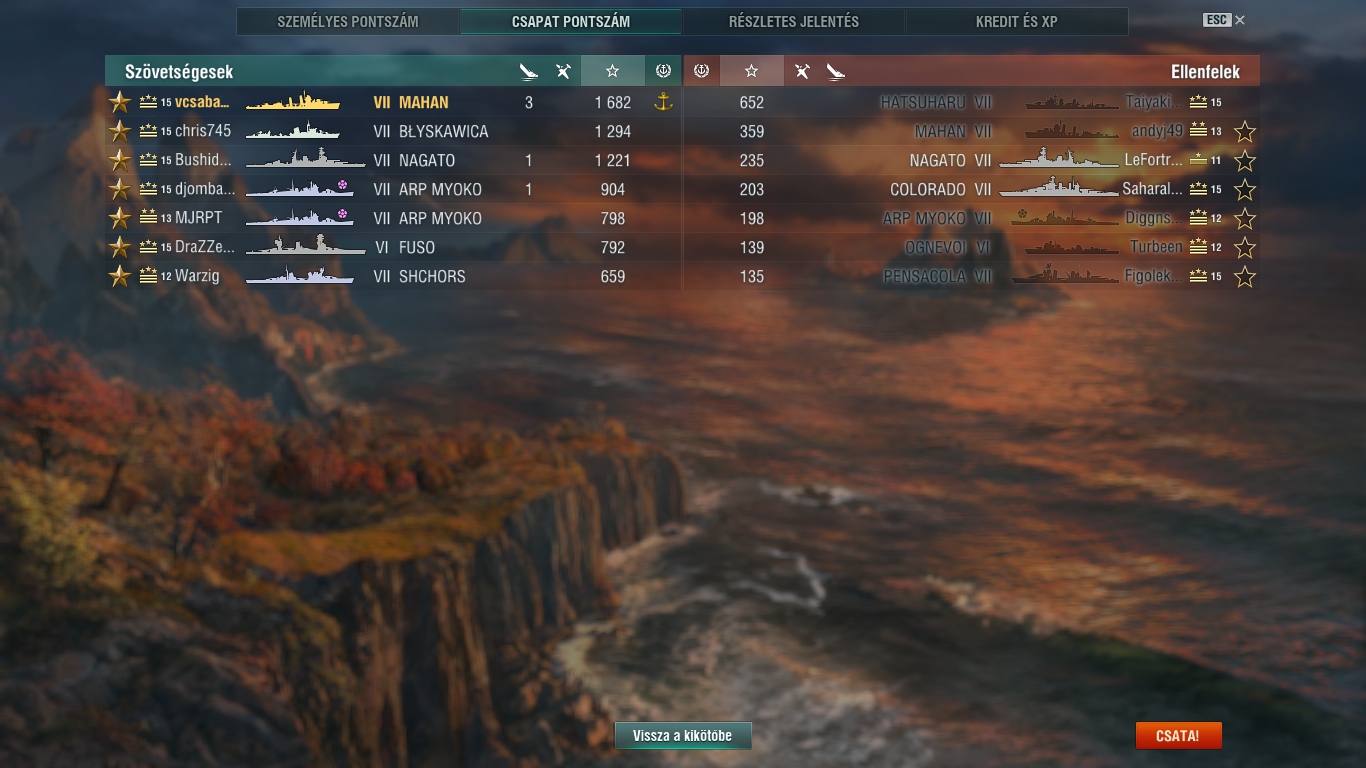
Task: Sort enemies by base capture icon
Action: coord(701,71)
